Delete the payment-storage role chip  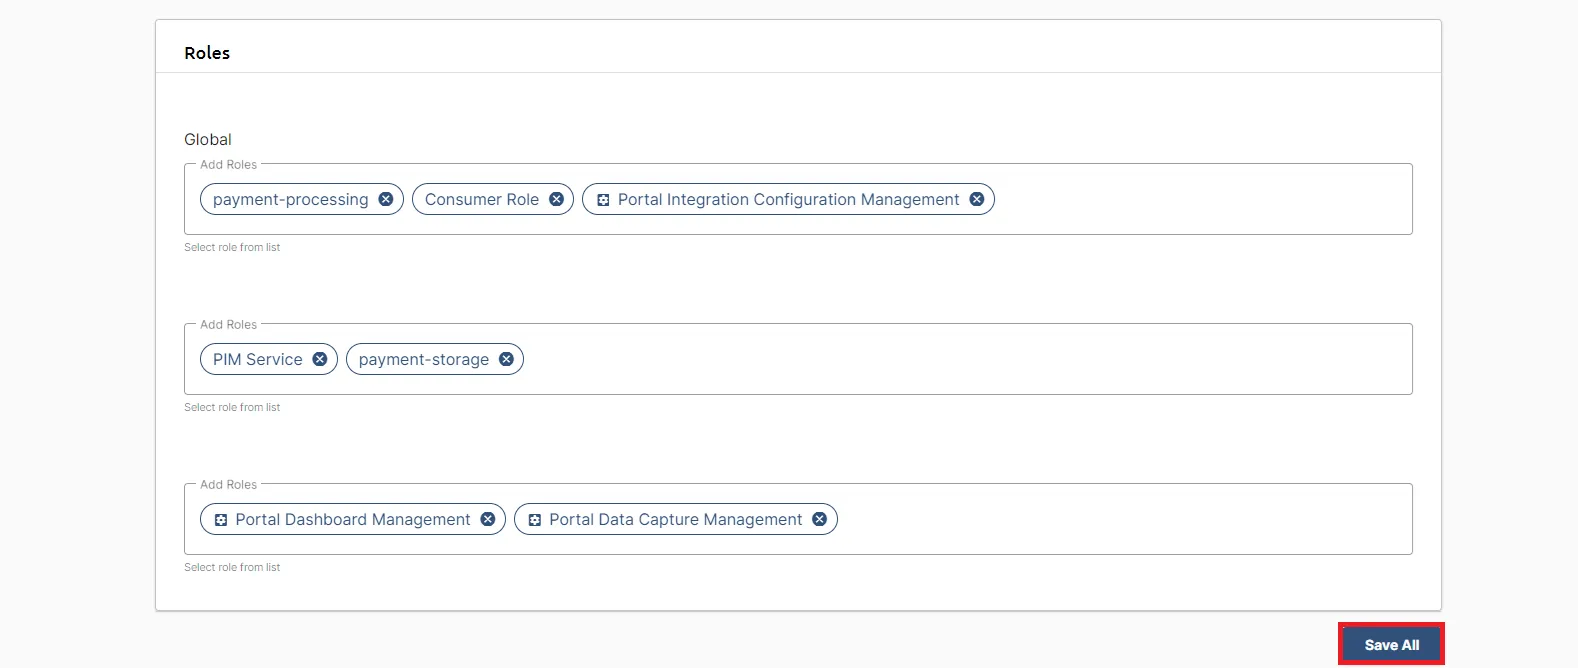[506, 359]
